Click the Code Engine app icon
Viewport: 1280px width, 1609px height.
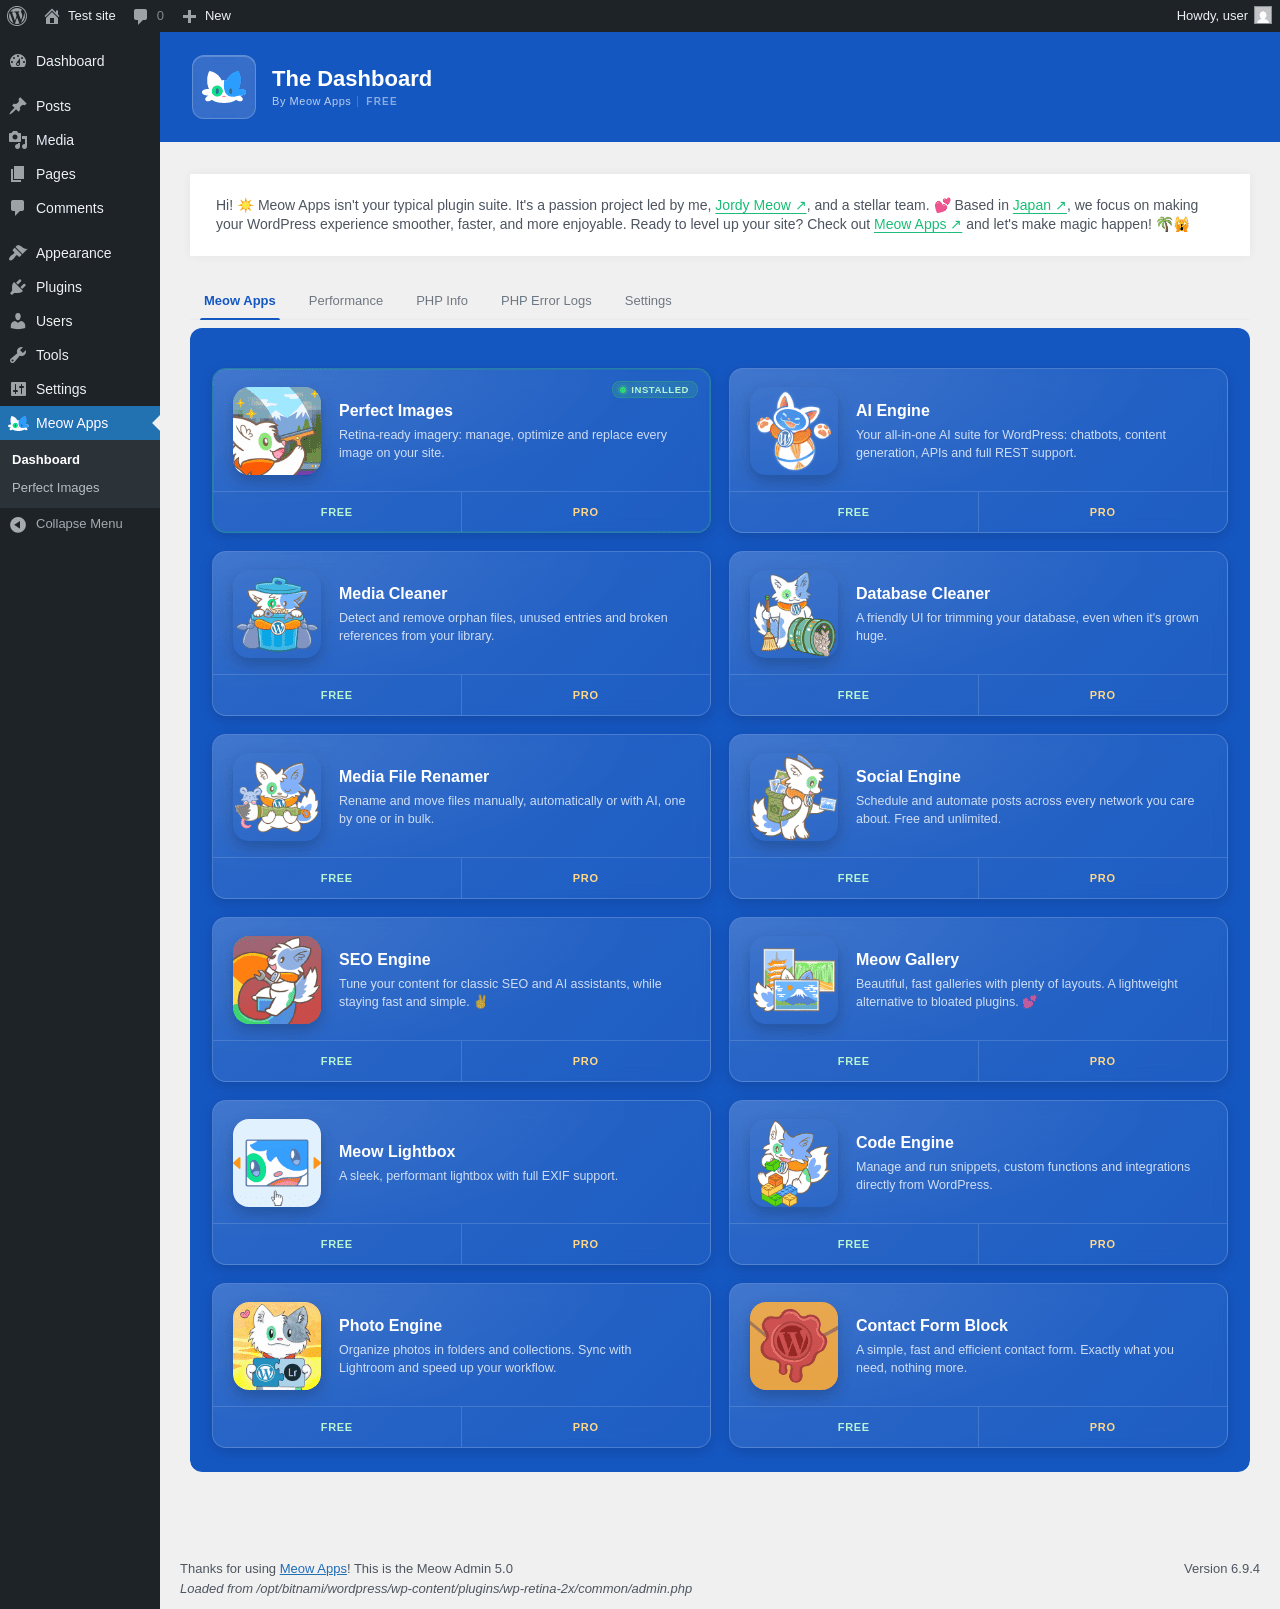794,1163
